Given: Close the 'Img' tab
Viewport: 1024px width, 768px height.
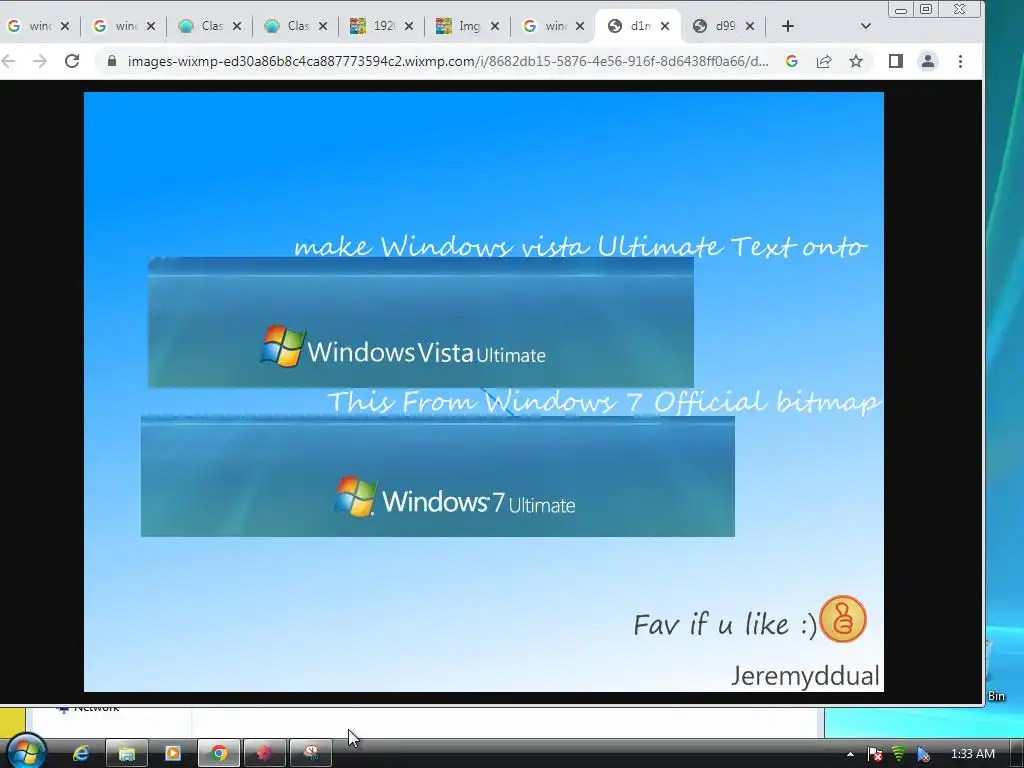Looking at the screenshot, I should [494, 26].
